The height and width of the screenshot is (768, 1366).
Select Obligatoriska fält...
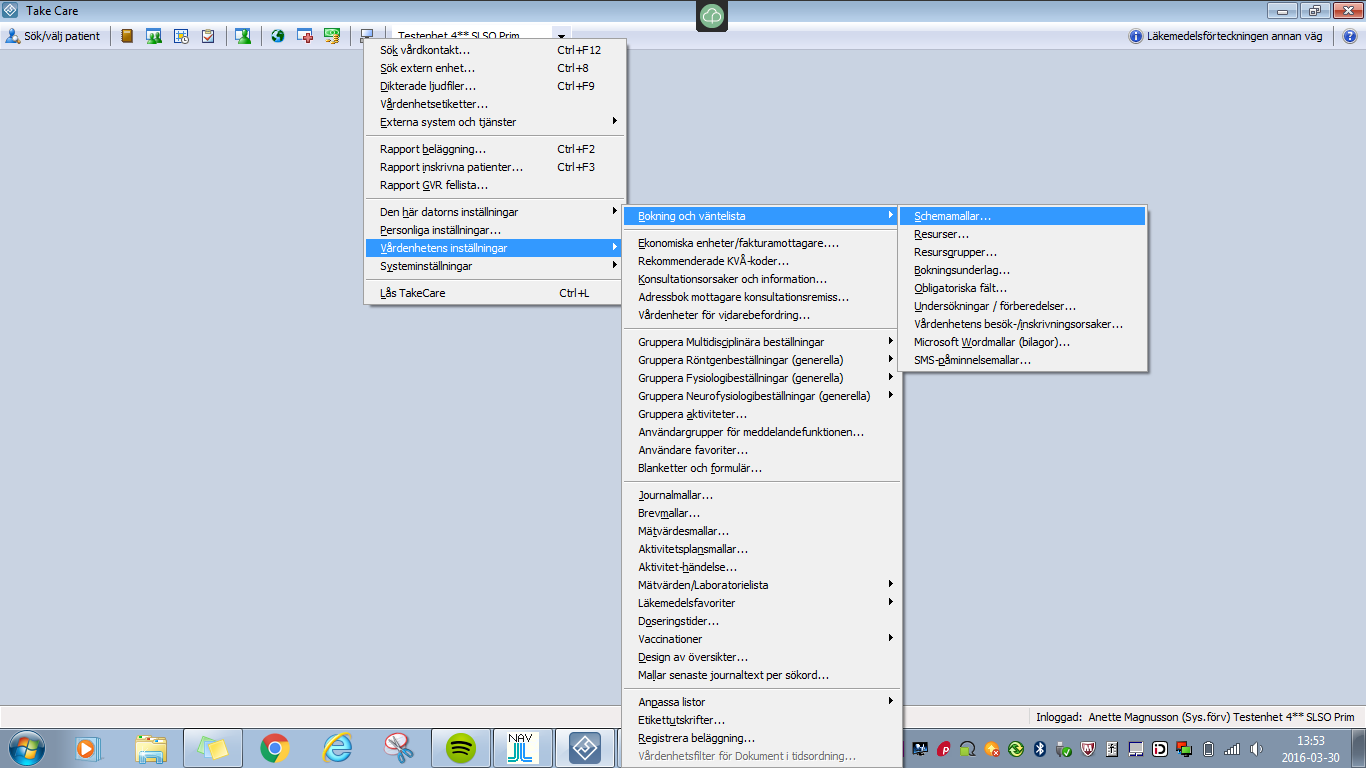(x=1023, y=288)
